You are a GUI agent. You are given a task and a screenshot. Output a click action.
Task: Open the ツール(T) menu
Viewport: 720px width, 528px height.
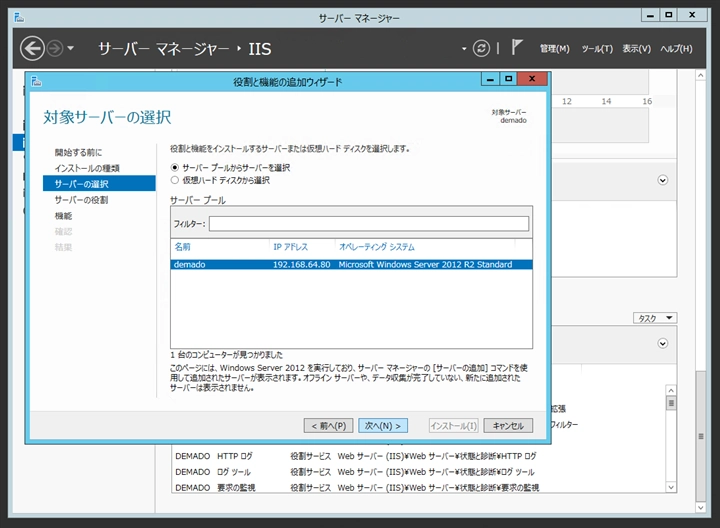(x=597, y=49)
